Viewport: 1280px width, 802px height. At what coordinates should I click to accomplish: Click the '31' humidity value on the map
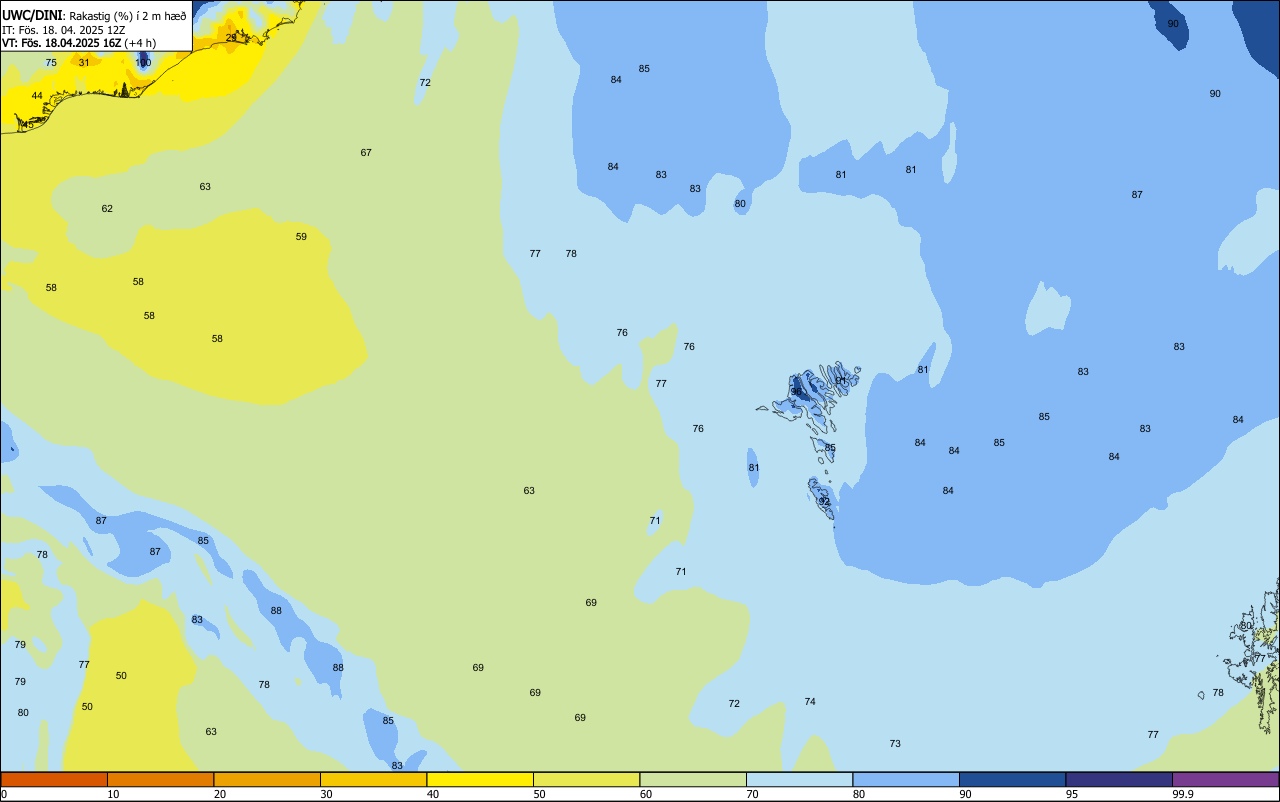[x=84, y=63]
